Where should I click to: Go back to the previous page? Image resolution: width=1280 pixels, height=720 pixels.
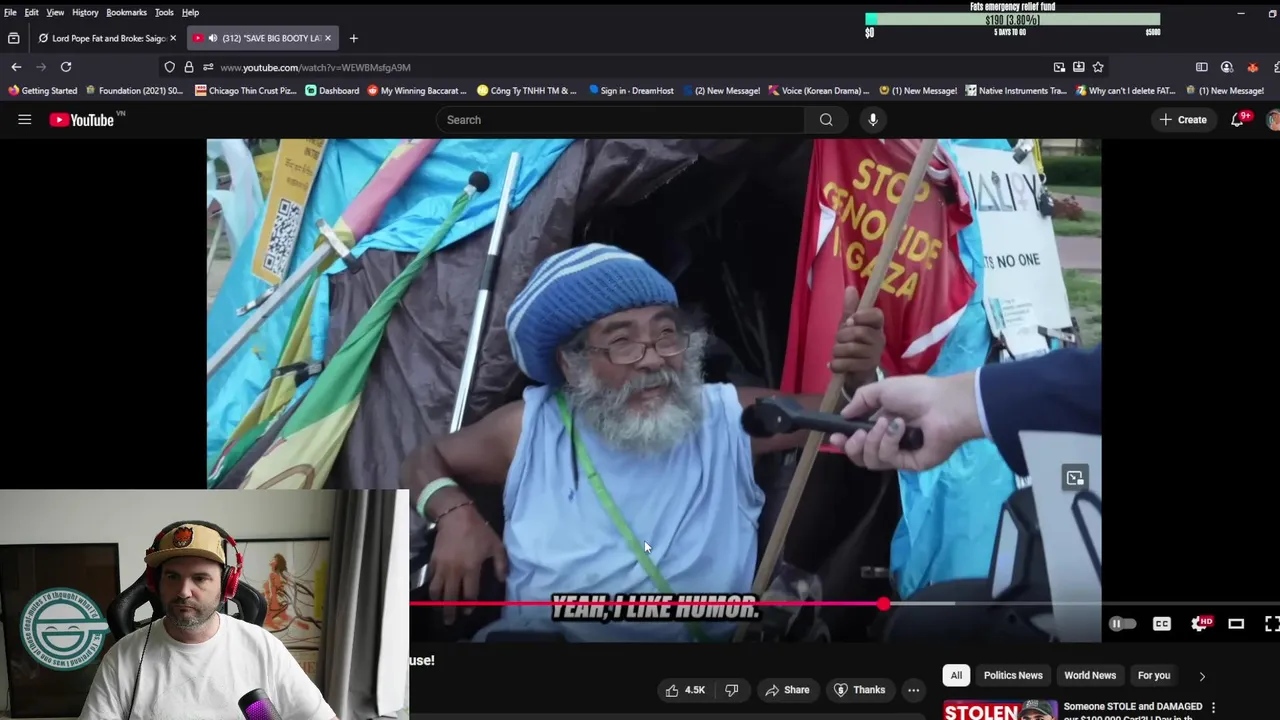coord(16,67)
